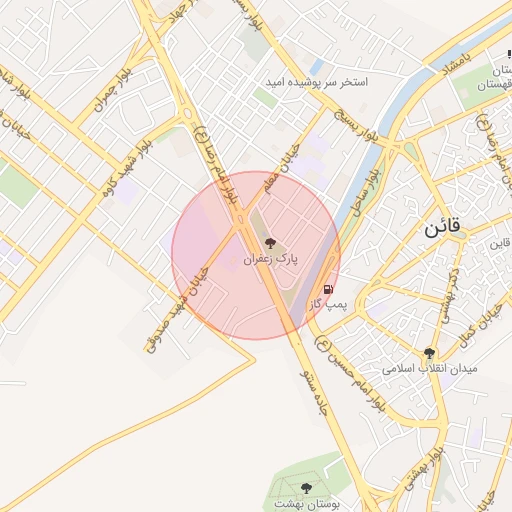The width and height of the screenshot is (512, 512).
Task: Select the خیابان شهید صدوقی street label
Action: tap(177, 310)
